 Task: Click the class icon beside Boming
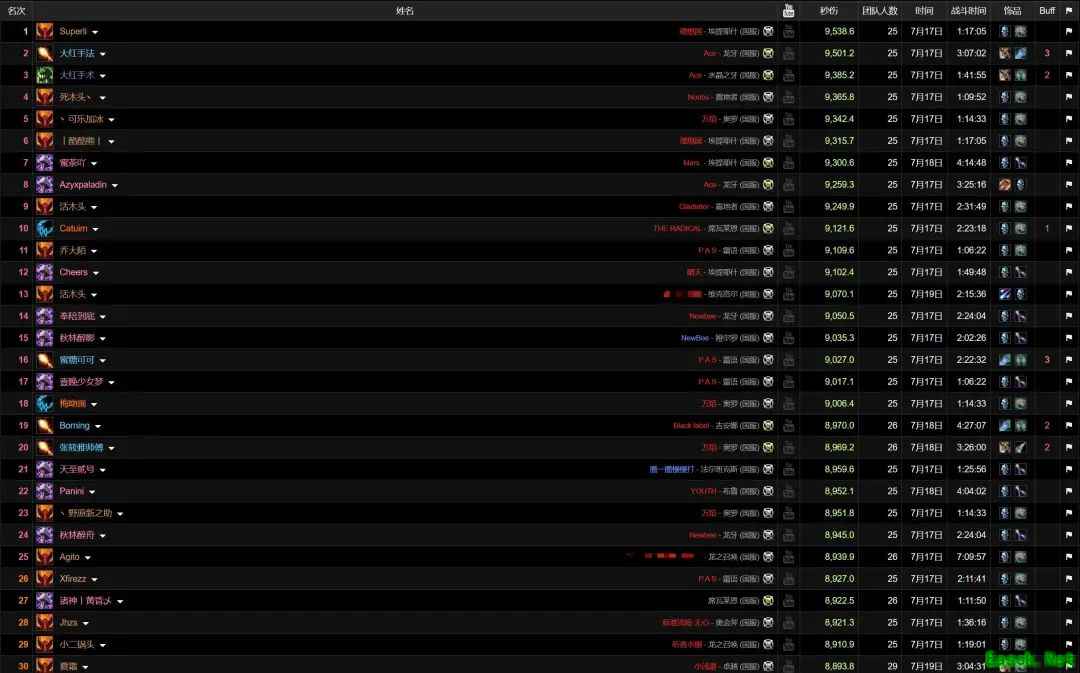[x=45, y=426]
